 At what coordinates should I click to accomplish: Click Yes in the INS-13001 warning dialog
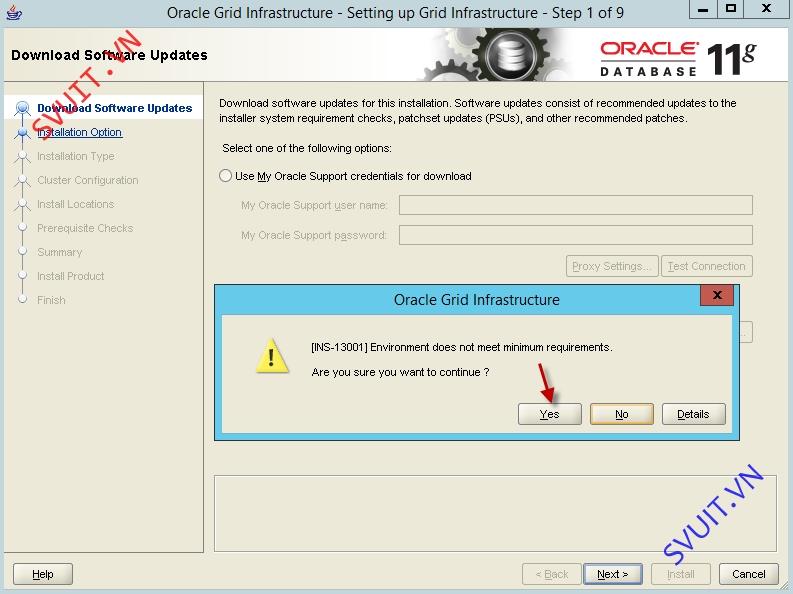point(549,414)
